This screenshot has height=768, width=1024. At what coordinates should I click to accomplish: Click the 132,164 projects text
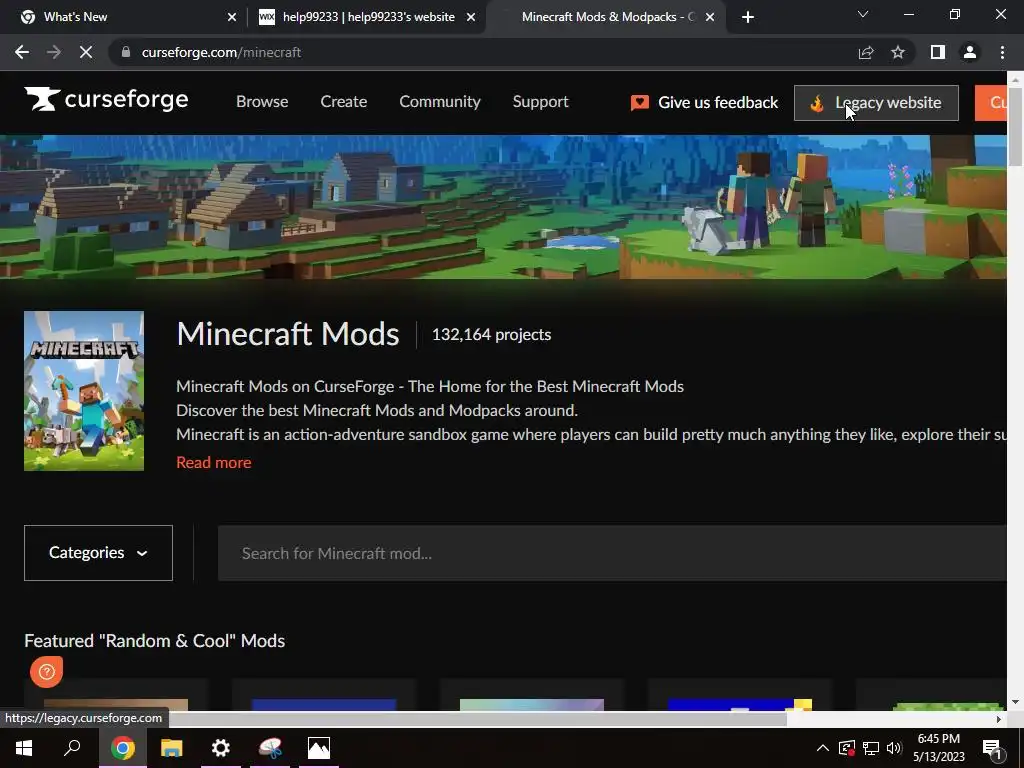click(x=491, y=334)
